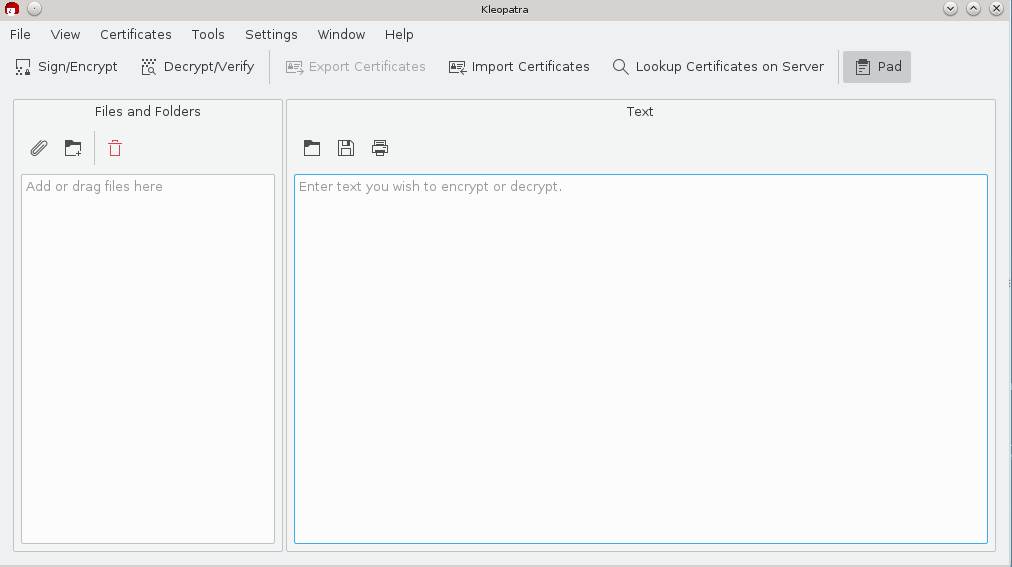Image resolution: width=1012 pixels, height=567 pixels.
Task: Click the Decrypt/Verify toolbar button
Action: coord(197,67)
